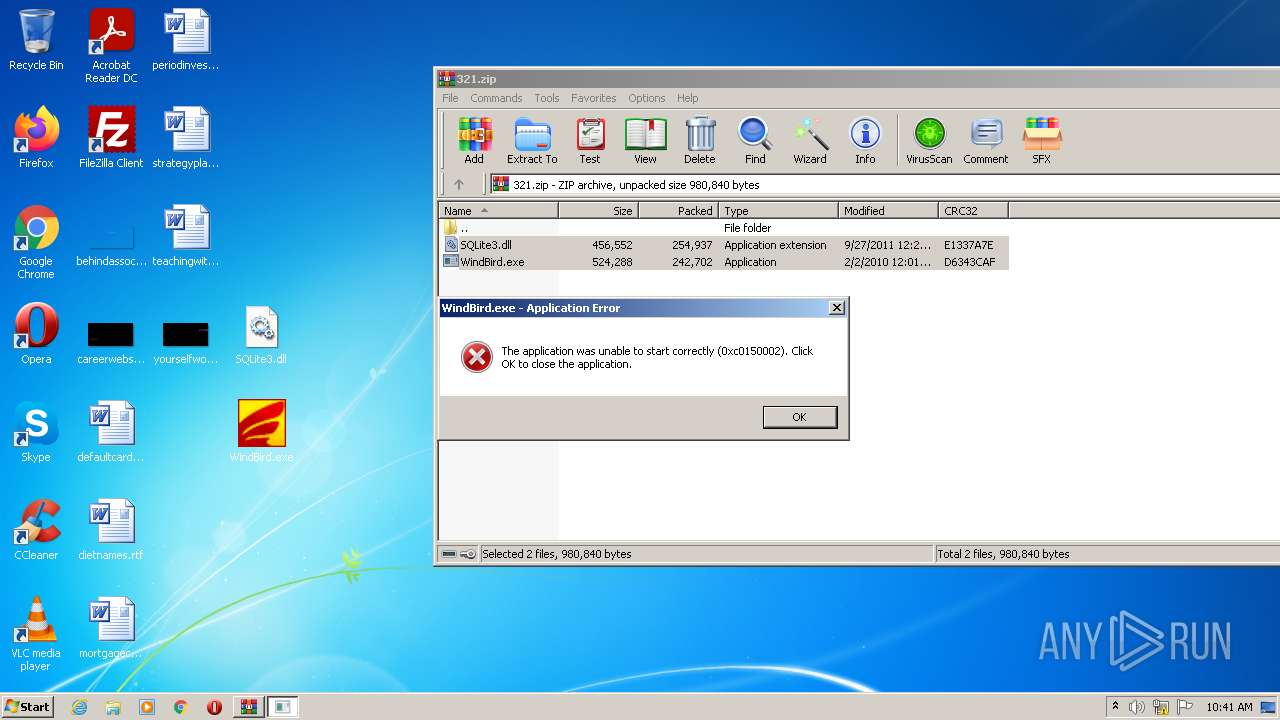Viewport: 1280px width, 720px height.
Task: Open the File menu in WinRAR
Action: [x=450, y=98]
